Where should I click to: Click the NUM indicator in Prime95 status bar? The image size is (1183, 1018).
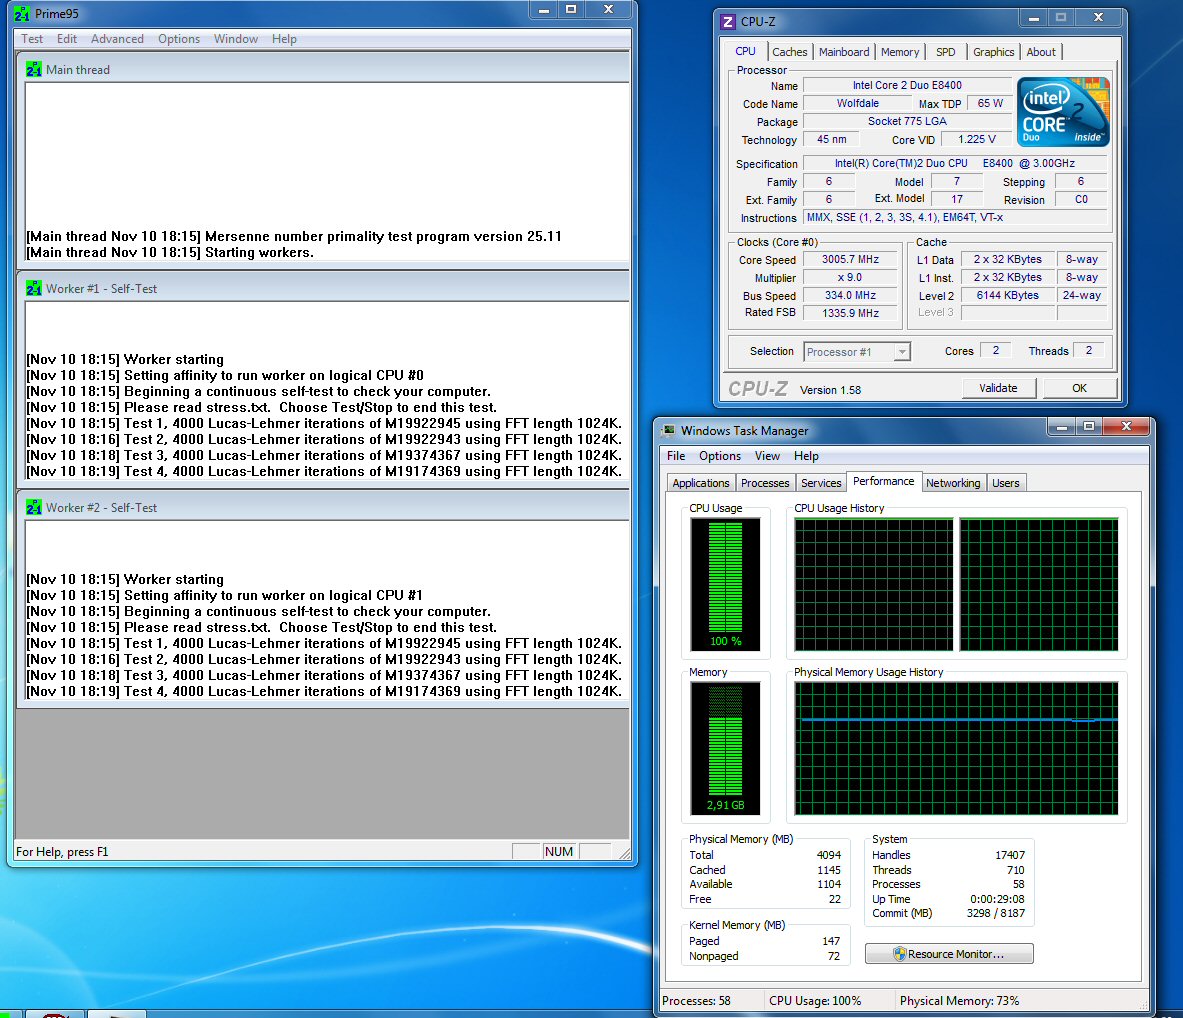click(x=558, y=851)
